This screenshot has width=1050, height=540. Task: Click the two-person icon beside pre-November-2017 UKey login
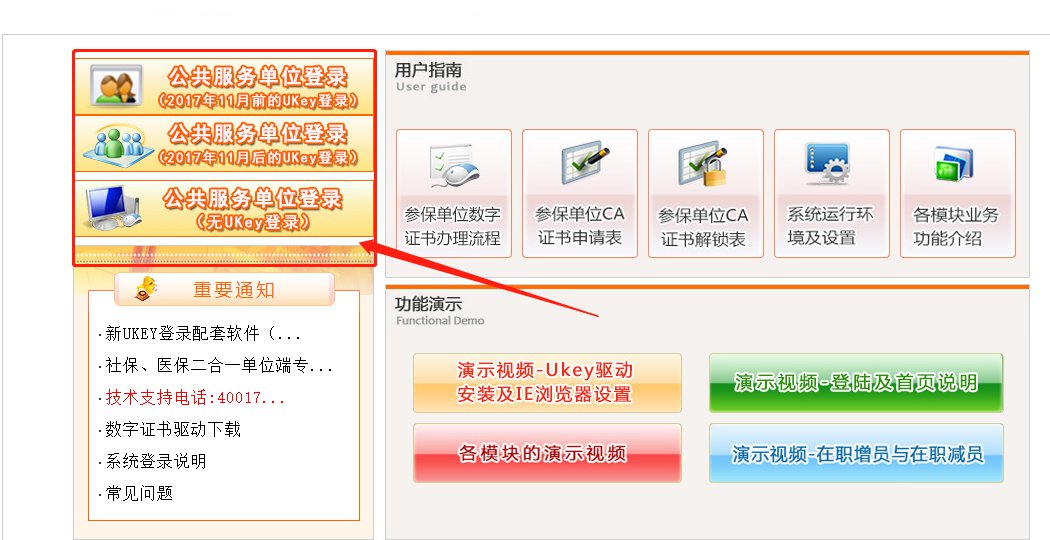point(116,85)
